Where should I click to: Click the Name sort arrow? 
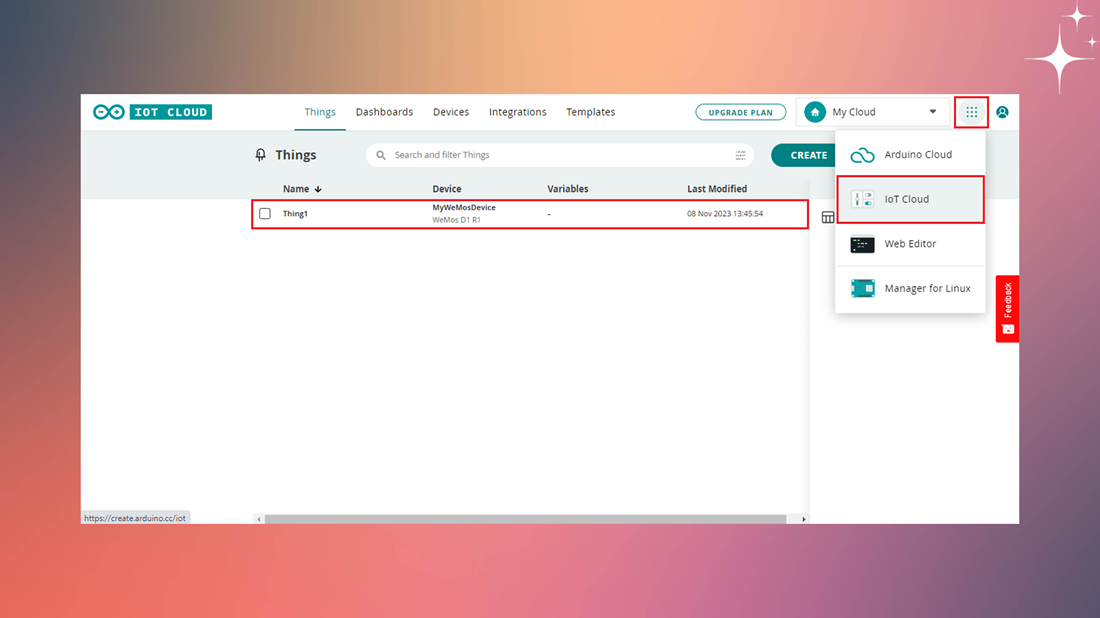[x=318, y=189]
